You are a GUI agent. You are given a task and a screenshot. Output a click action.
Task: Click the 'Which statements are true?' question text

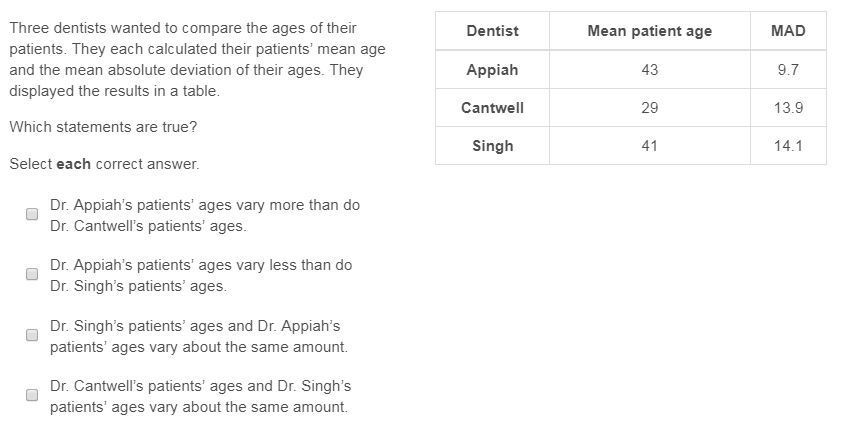pyautogui.click(x=103, y=127)
